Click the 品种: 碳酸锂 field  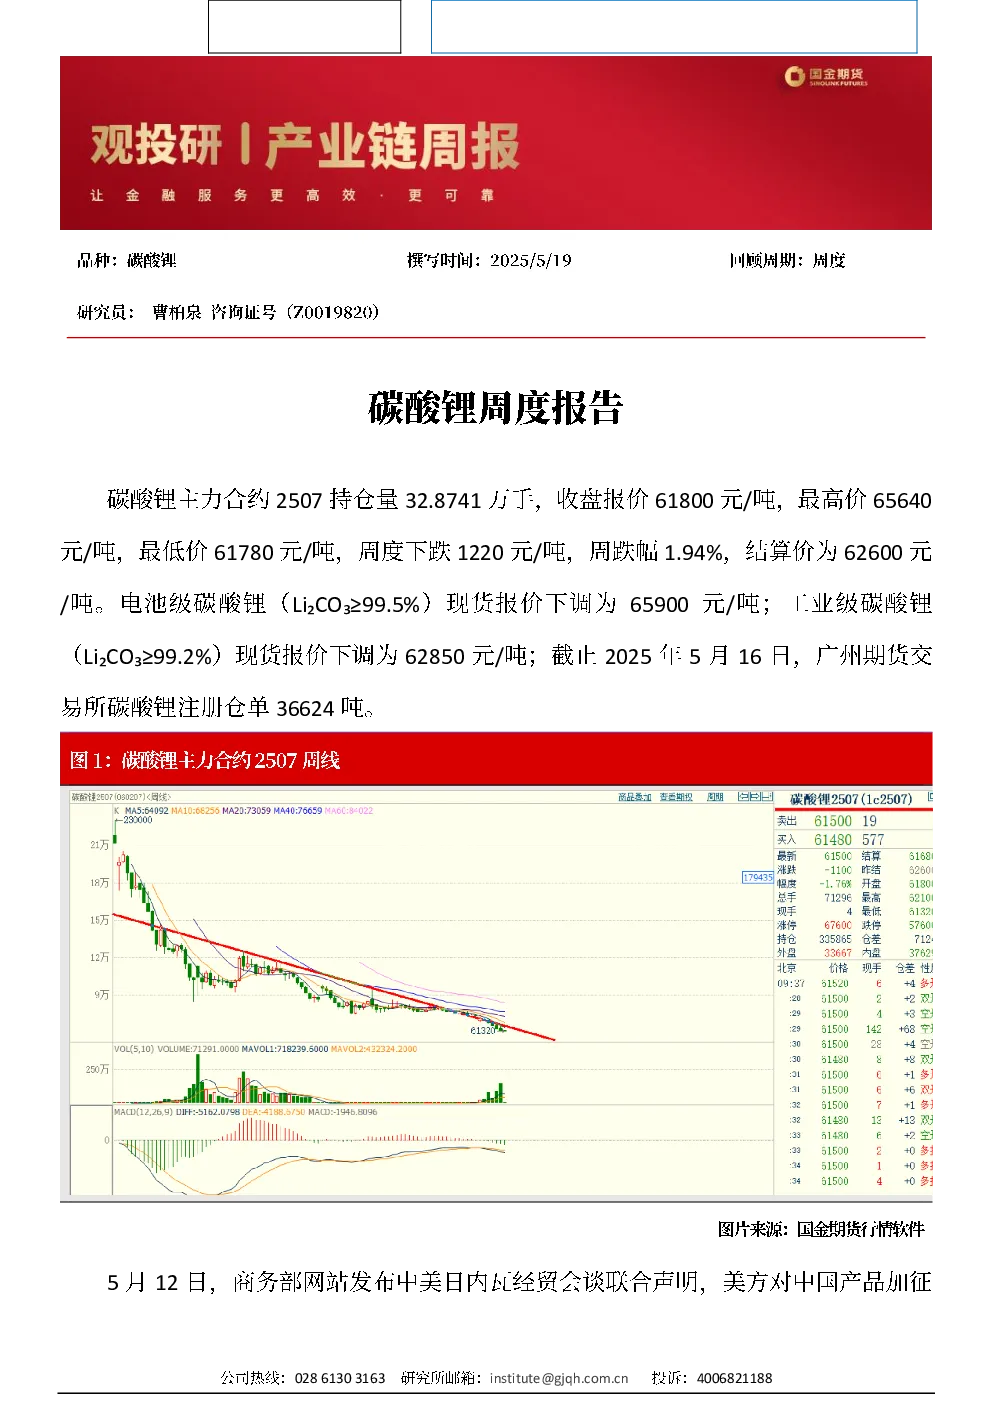point(127,261)
